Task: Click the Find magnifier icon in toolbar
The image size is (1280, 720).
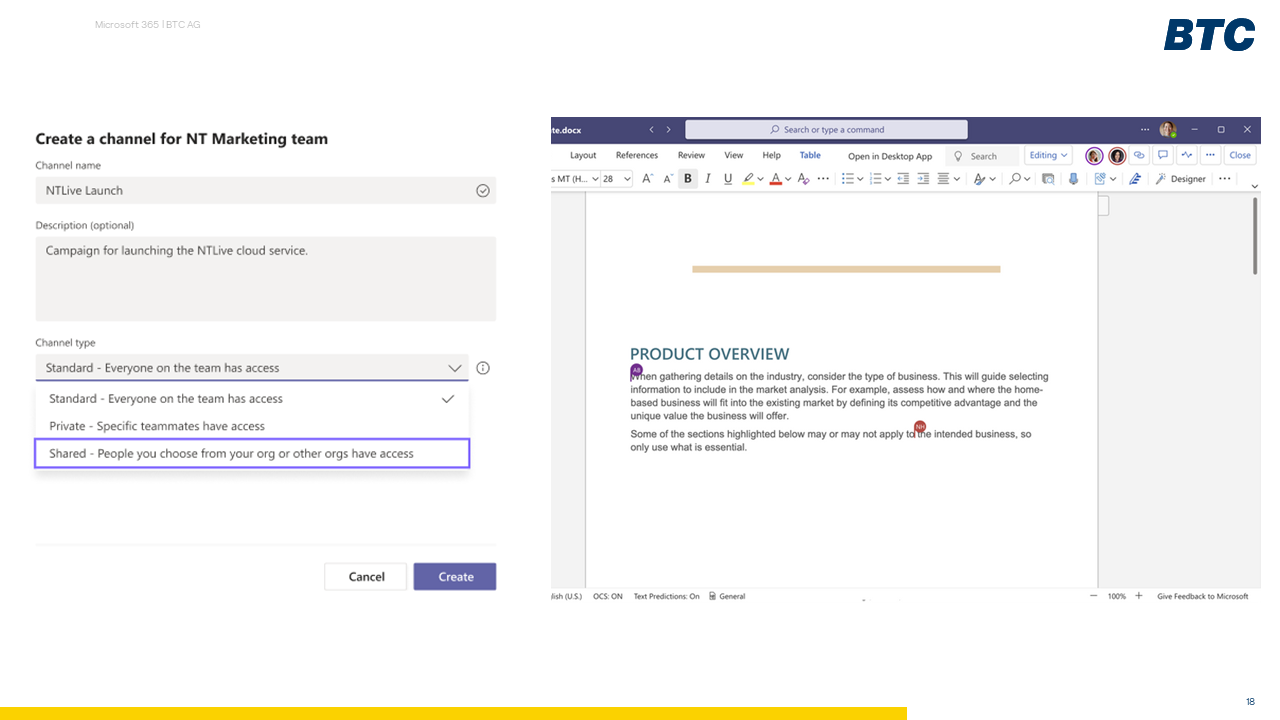Action: coord(1015,179)
